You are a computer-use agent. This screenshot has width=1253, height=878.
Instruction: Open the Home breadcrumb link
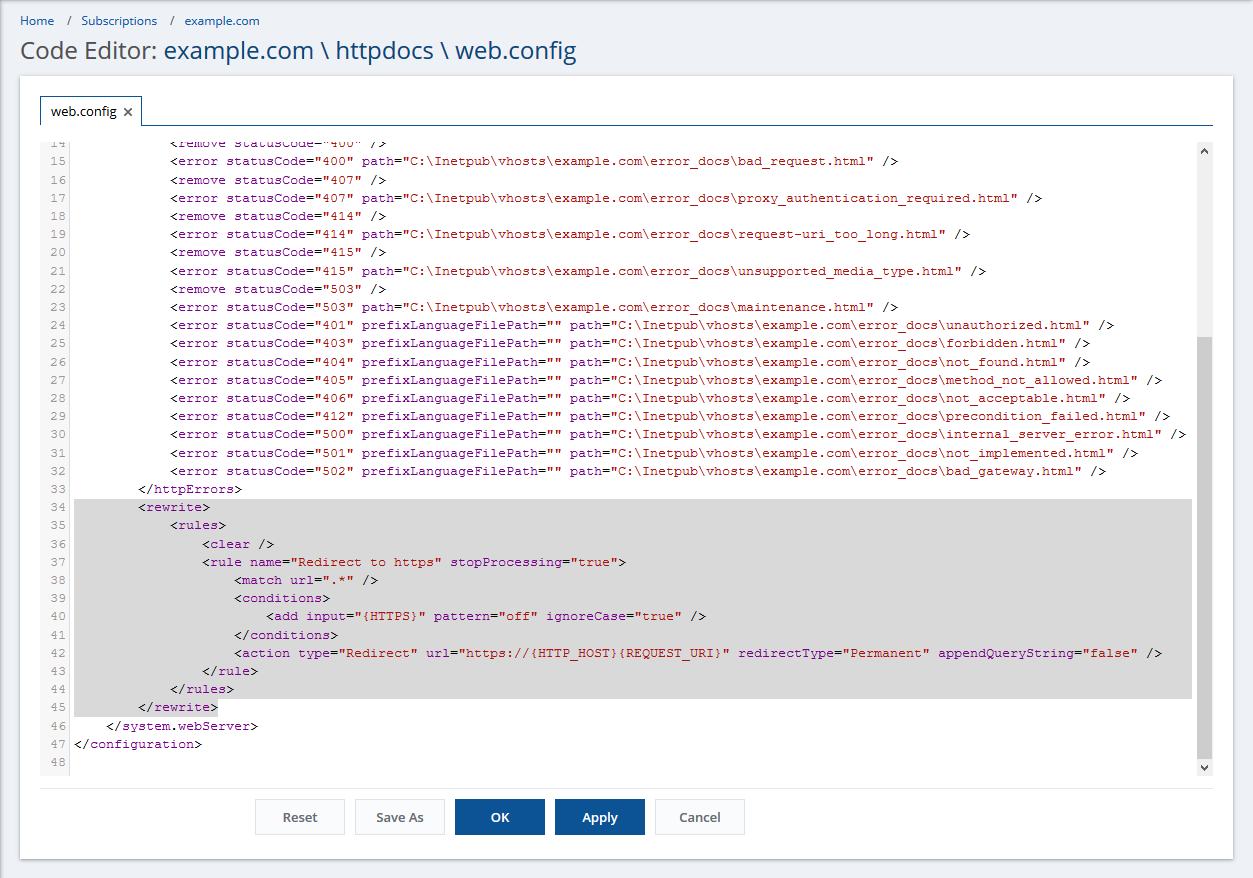pos(37,21)
